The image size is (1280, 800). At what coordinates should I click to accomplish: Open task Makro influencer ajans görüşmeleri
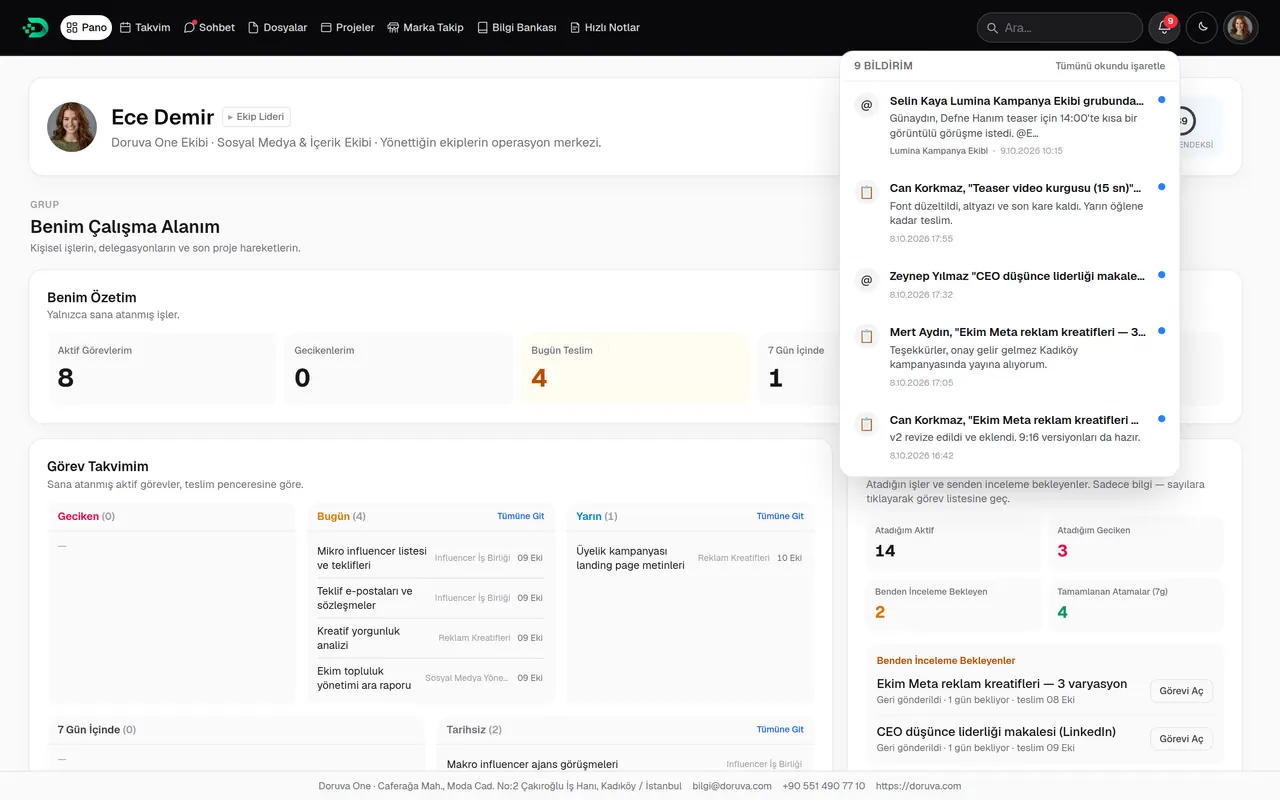coord(625,764)
